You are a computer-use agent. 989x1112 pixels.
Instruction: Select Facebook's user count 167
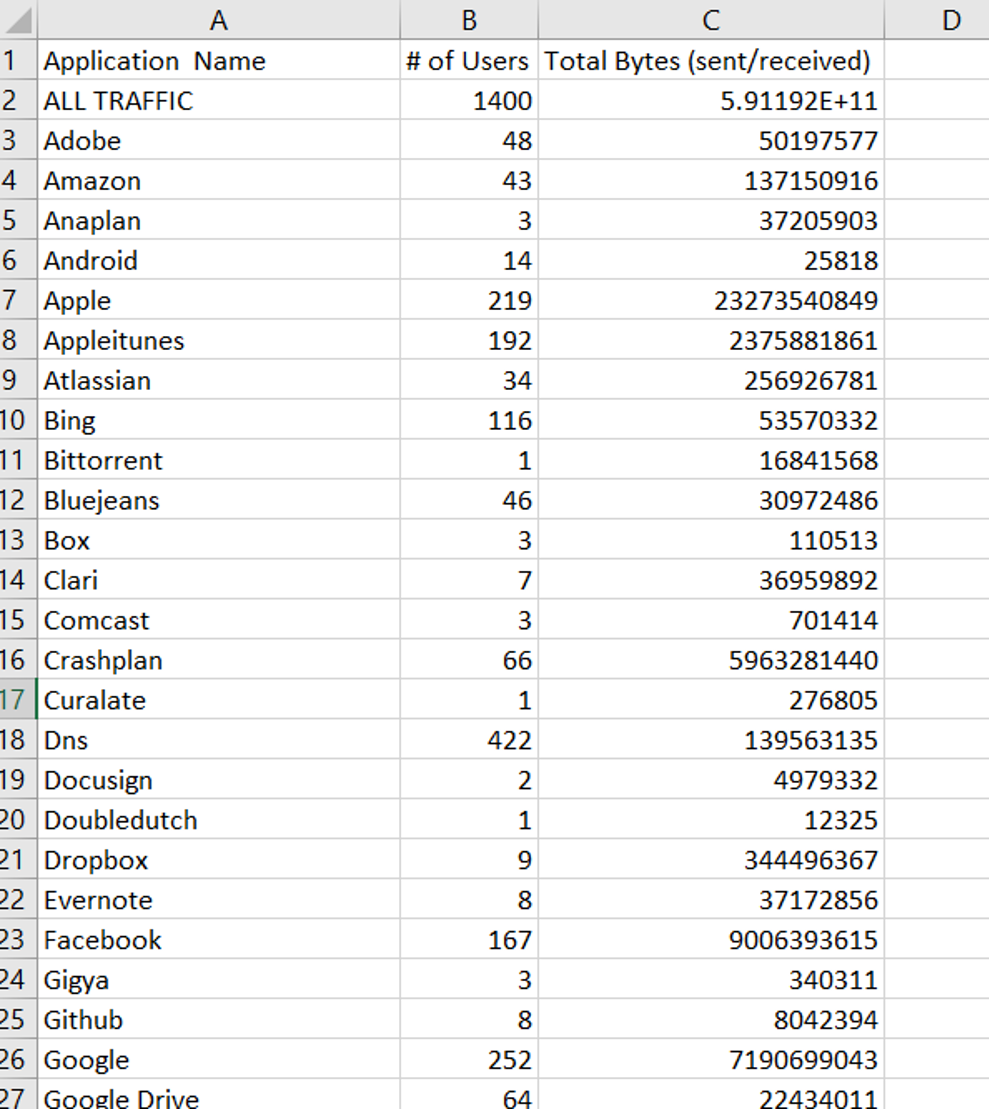tap(469, 940)
